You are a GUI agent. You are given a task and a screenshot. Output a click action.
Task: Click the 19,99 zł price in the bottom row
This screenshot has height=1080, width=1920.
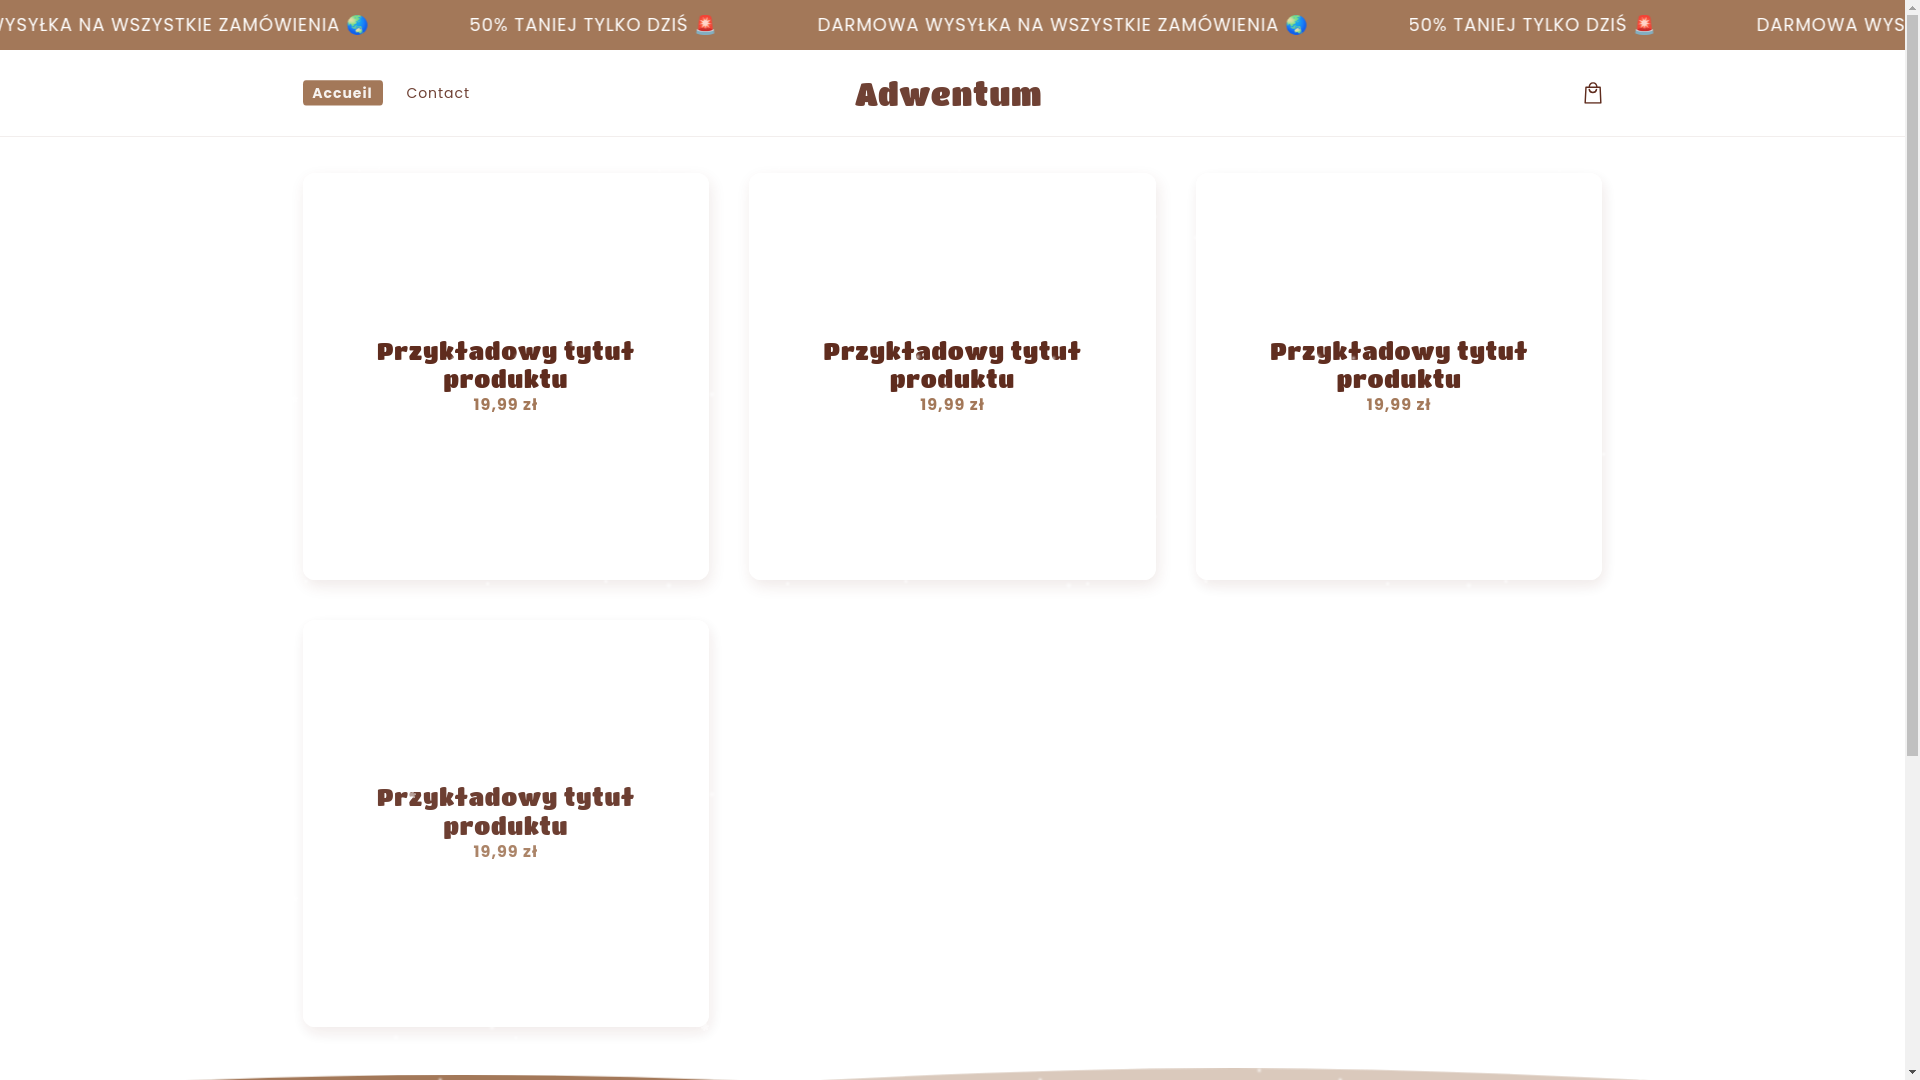[505, 852]
